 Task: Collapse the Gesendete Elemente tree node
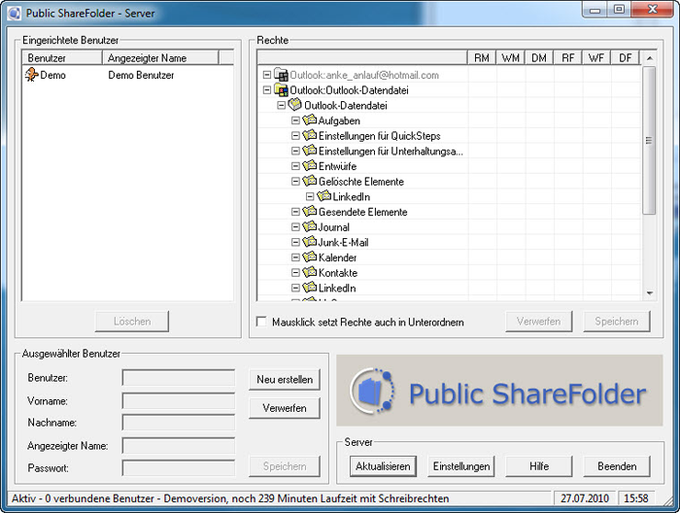295,212
